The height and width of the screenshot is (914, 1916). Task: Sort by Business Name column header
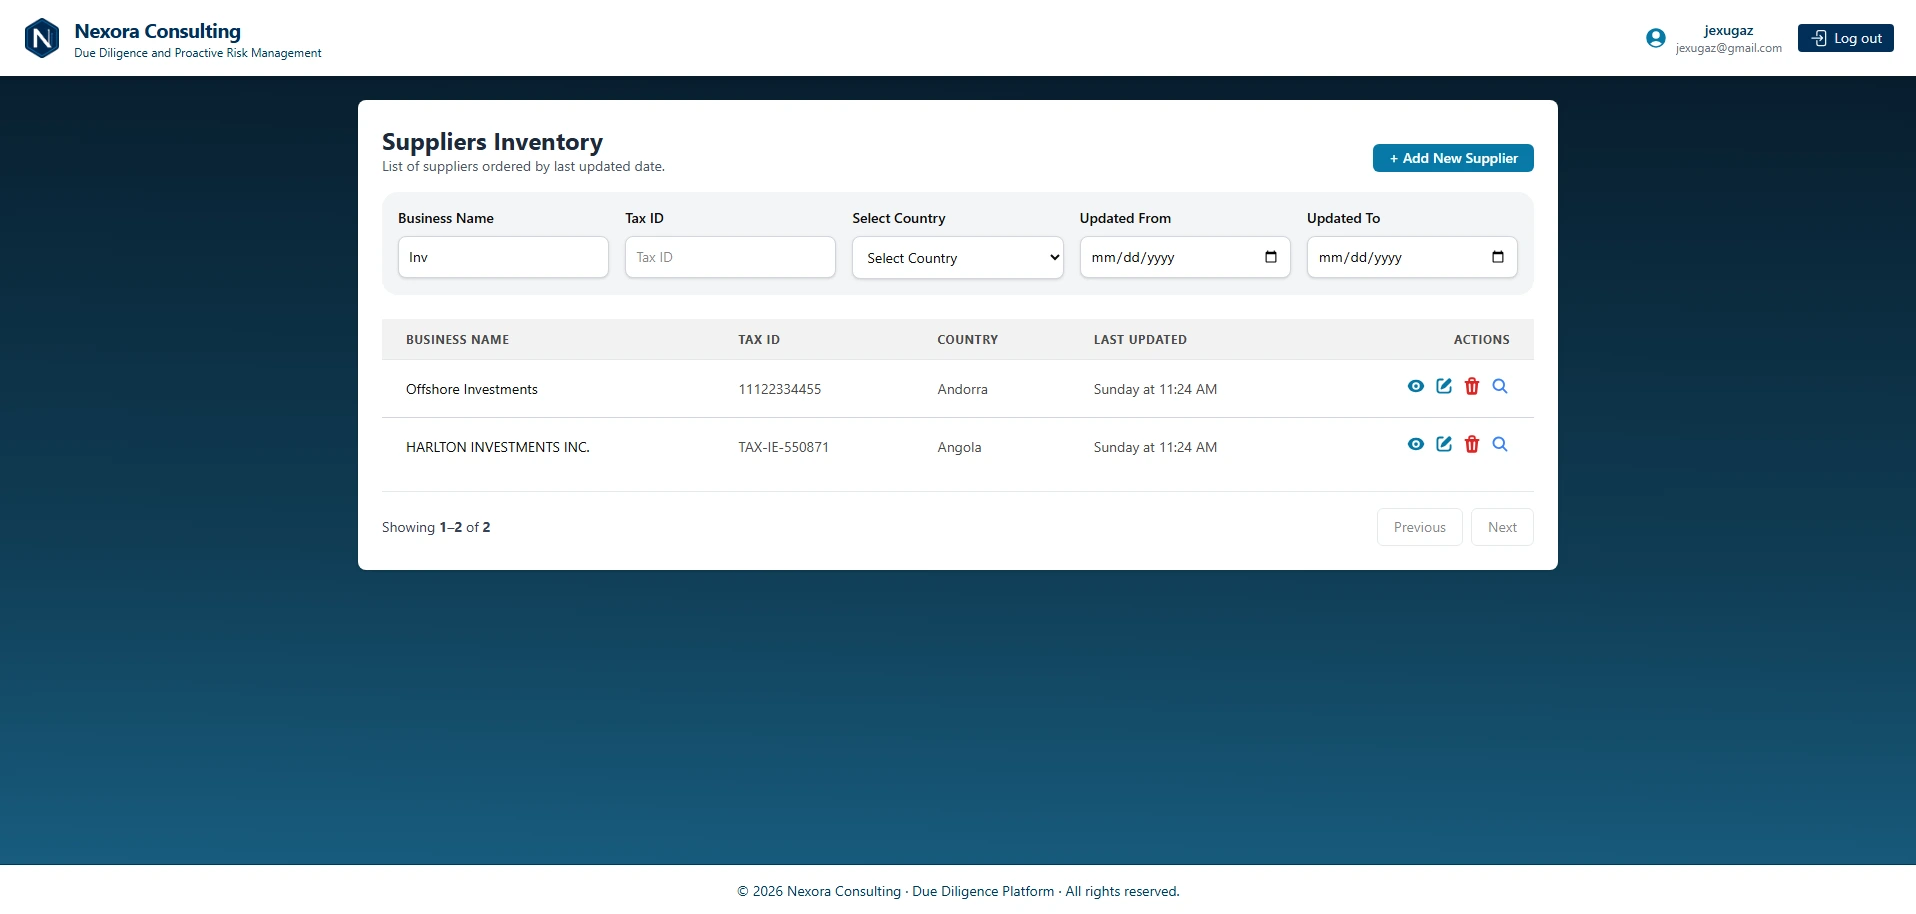[x=457, y=340]
